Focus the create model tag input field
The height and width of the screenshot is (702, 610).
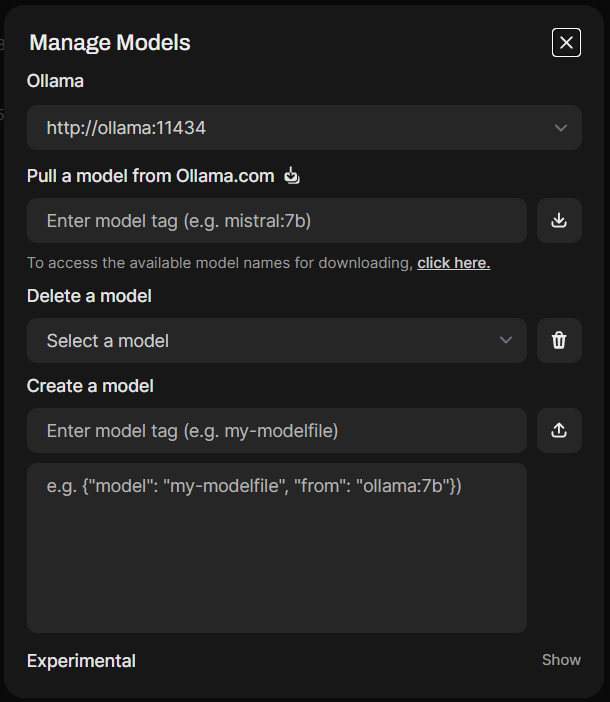click(276, 430)
